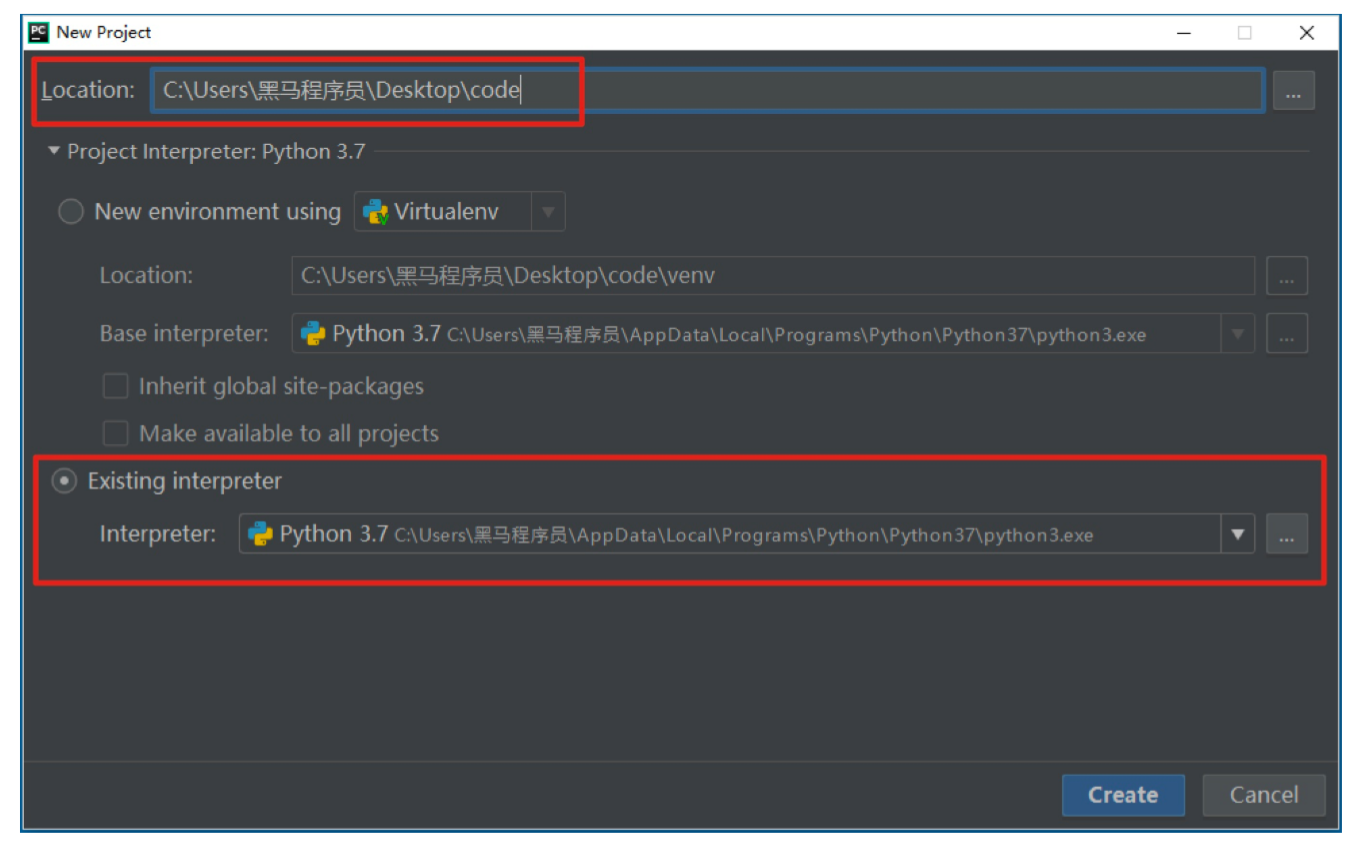Screen dimensions: 1355x841
Task: Click the "New Project" window title
Action: tap(104, 32)
